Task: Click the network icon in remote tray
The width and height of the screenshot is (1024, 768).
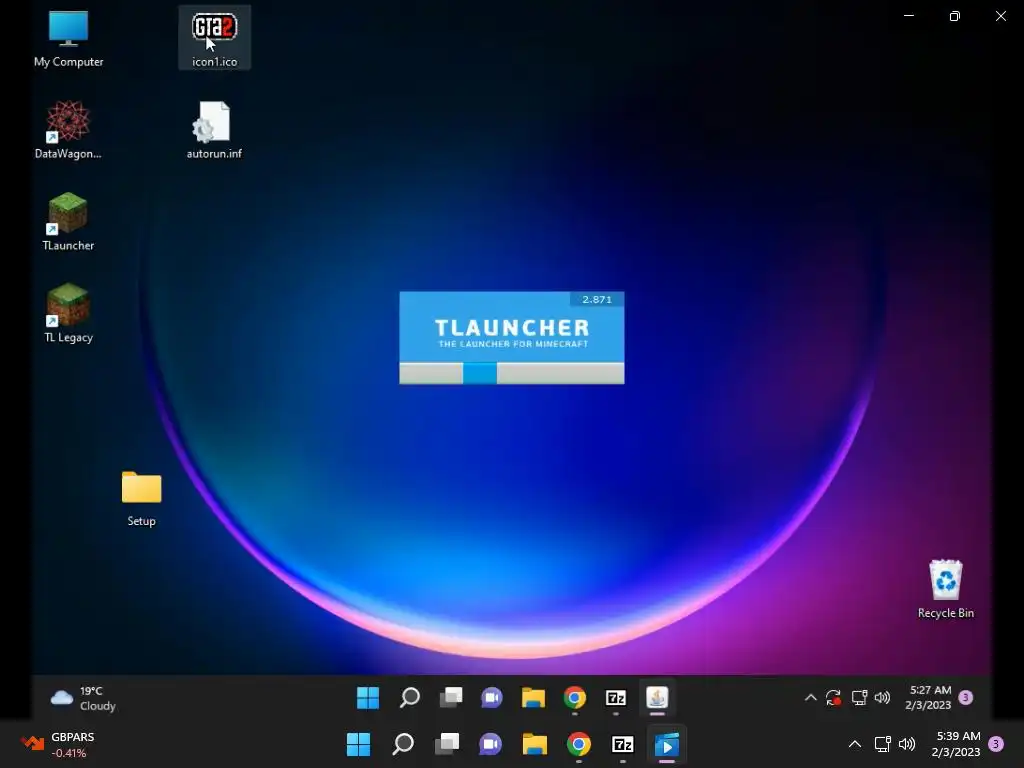Action: [x=859, y=697]
